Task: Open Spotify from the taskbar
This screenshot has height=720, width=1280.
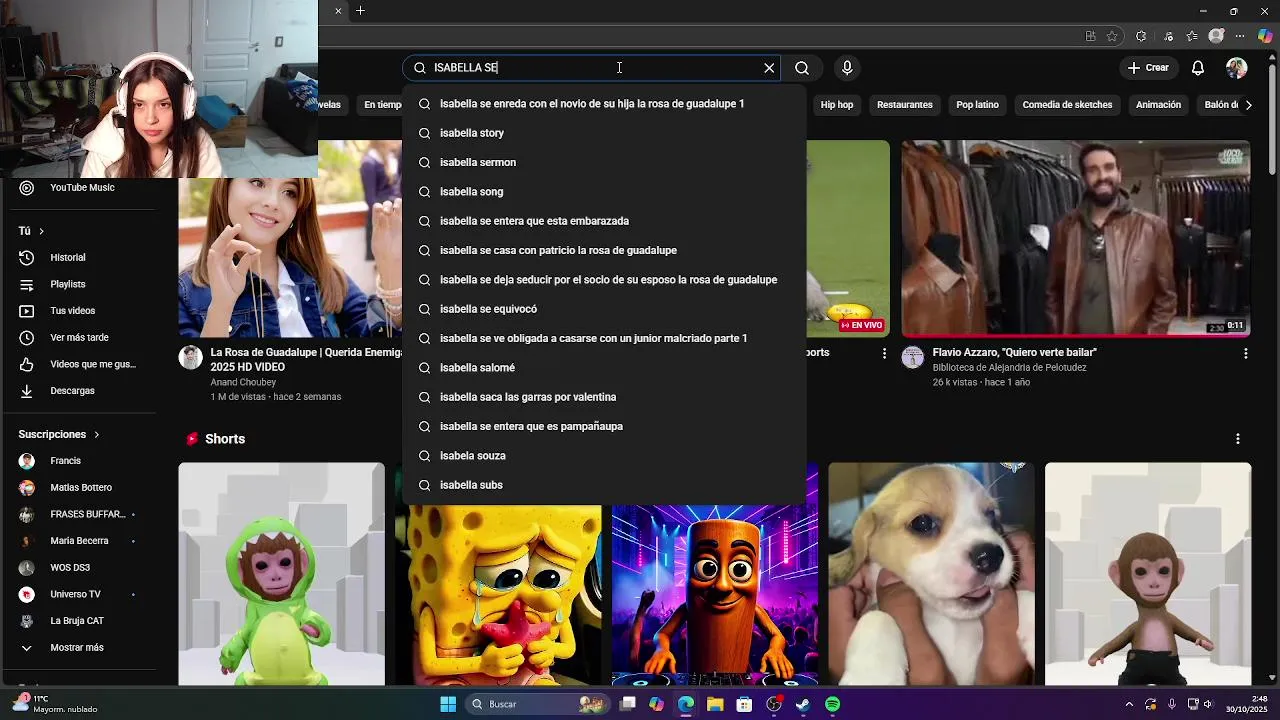Action: tap(832, 704)
